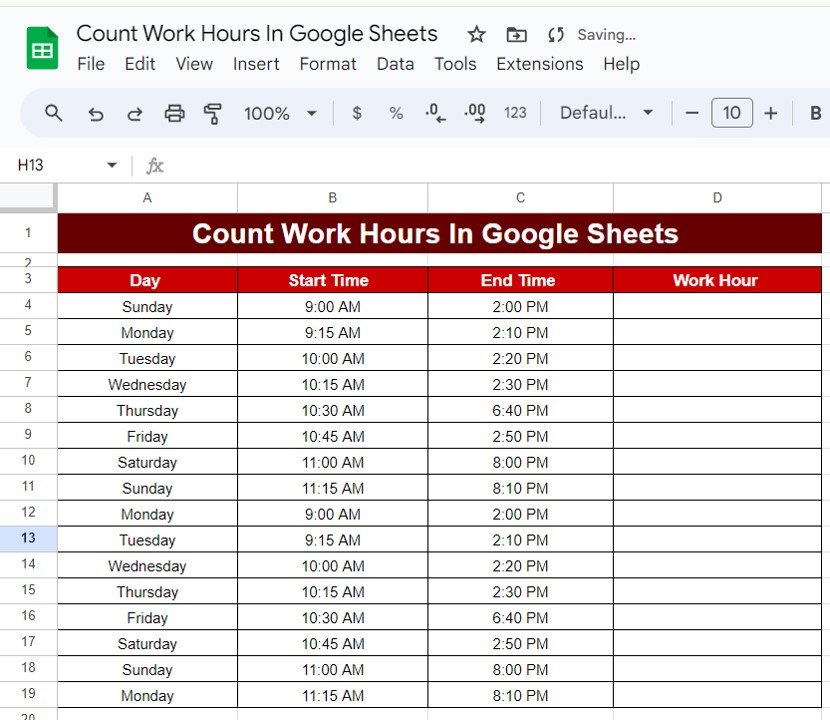
Task: Select 2:50 PM cell in row 17
Action: click(520, 644)
